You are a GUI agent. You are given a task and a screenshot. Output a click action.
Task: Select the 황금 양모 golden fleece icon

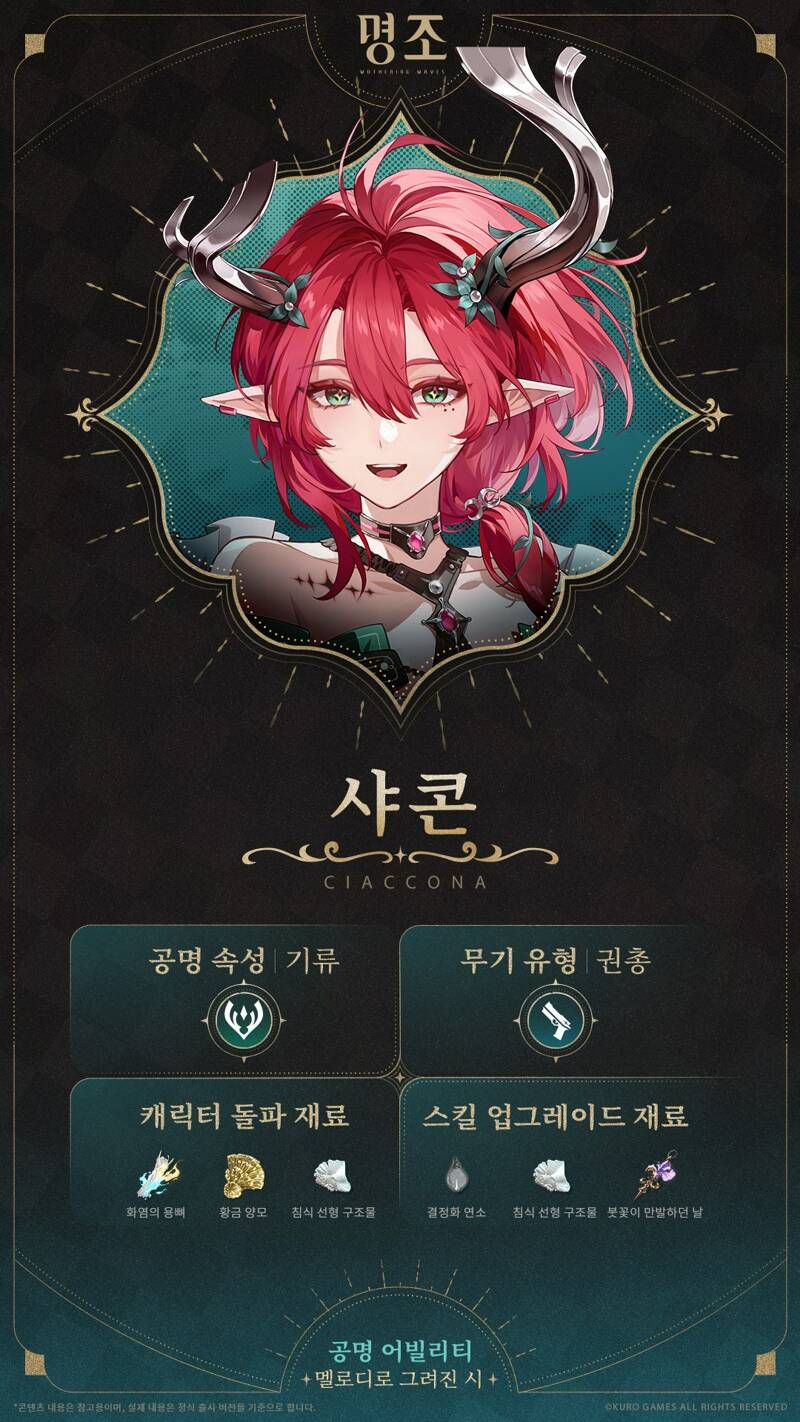point(243,1177)
